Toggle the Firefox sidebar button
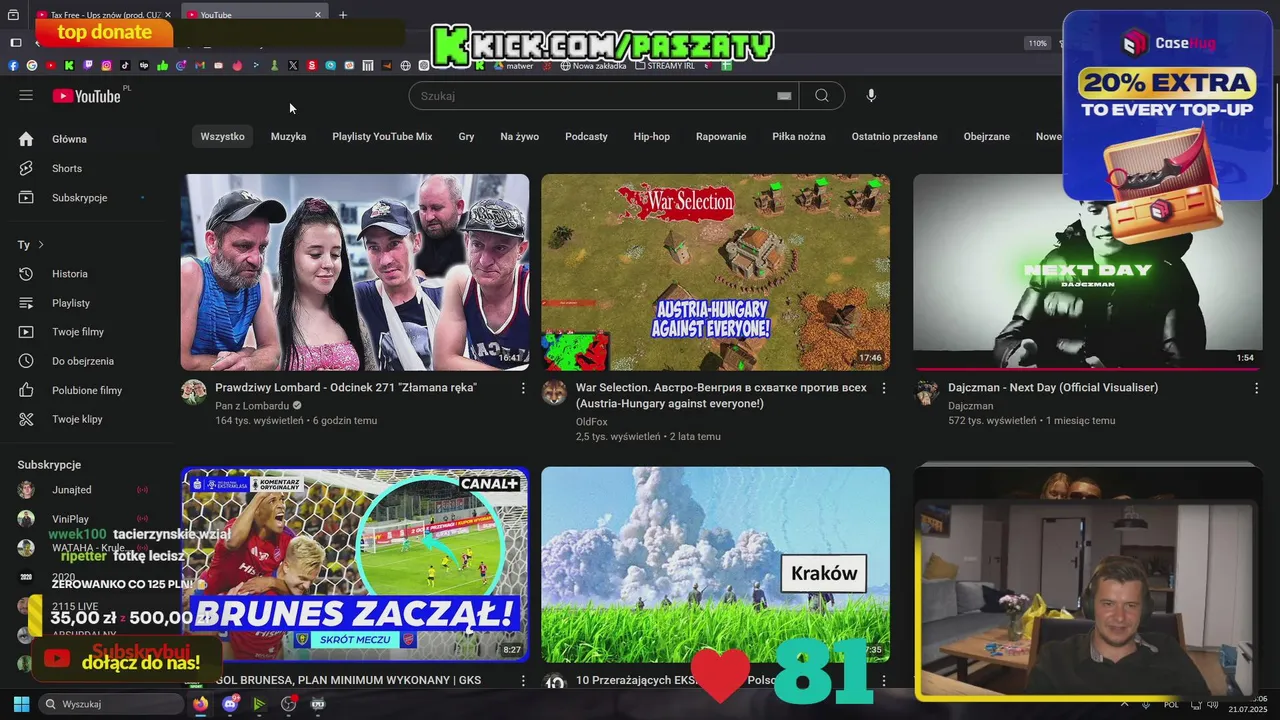This screenshot has height=720, width=1280. coord(16,42)
